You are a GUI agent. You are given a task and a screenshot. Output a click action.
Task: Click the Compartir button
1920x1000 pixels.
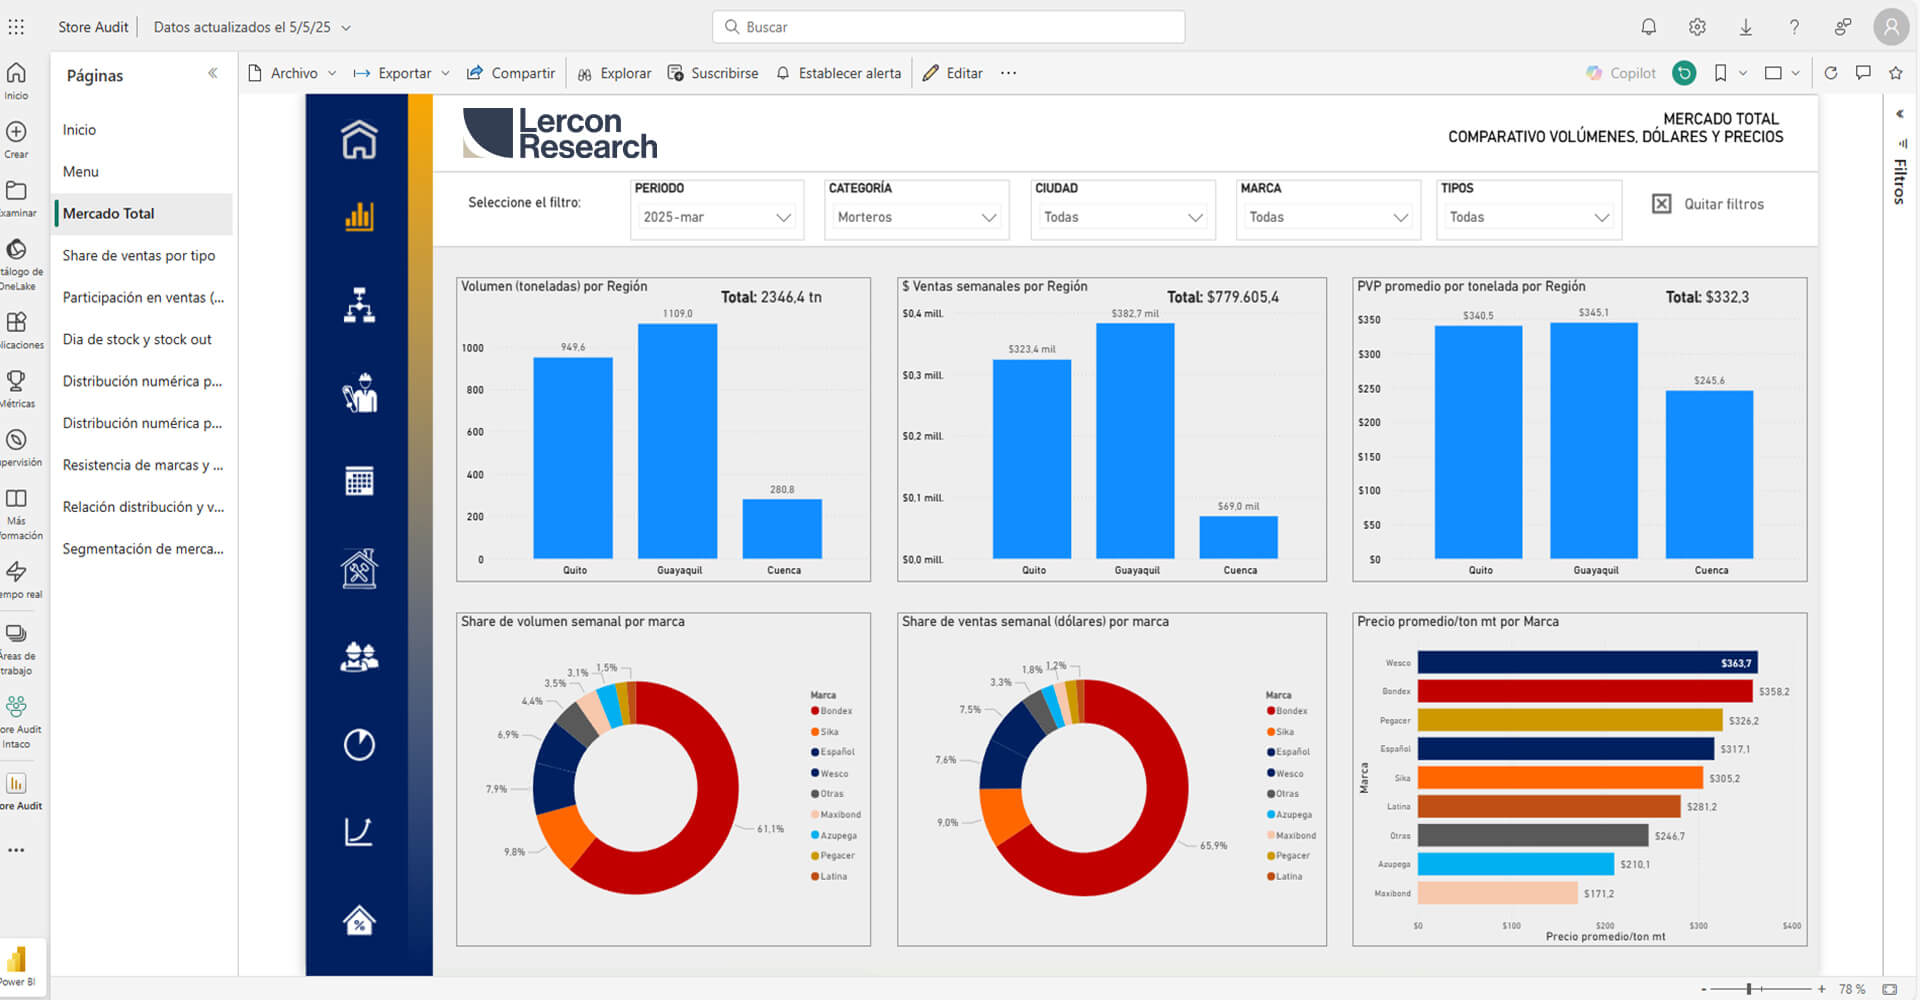[x=511, y=73]
